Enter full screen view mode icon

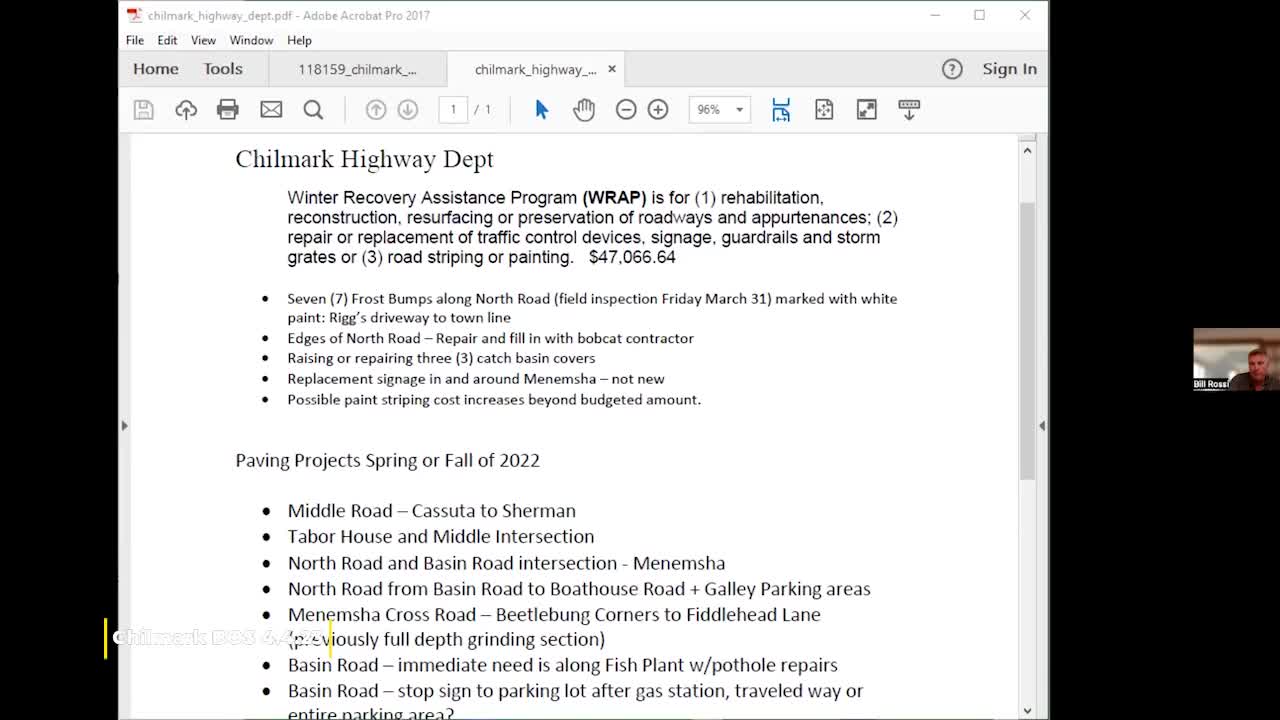point(866,110)
